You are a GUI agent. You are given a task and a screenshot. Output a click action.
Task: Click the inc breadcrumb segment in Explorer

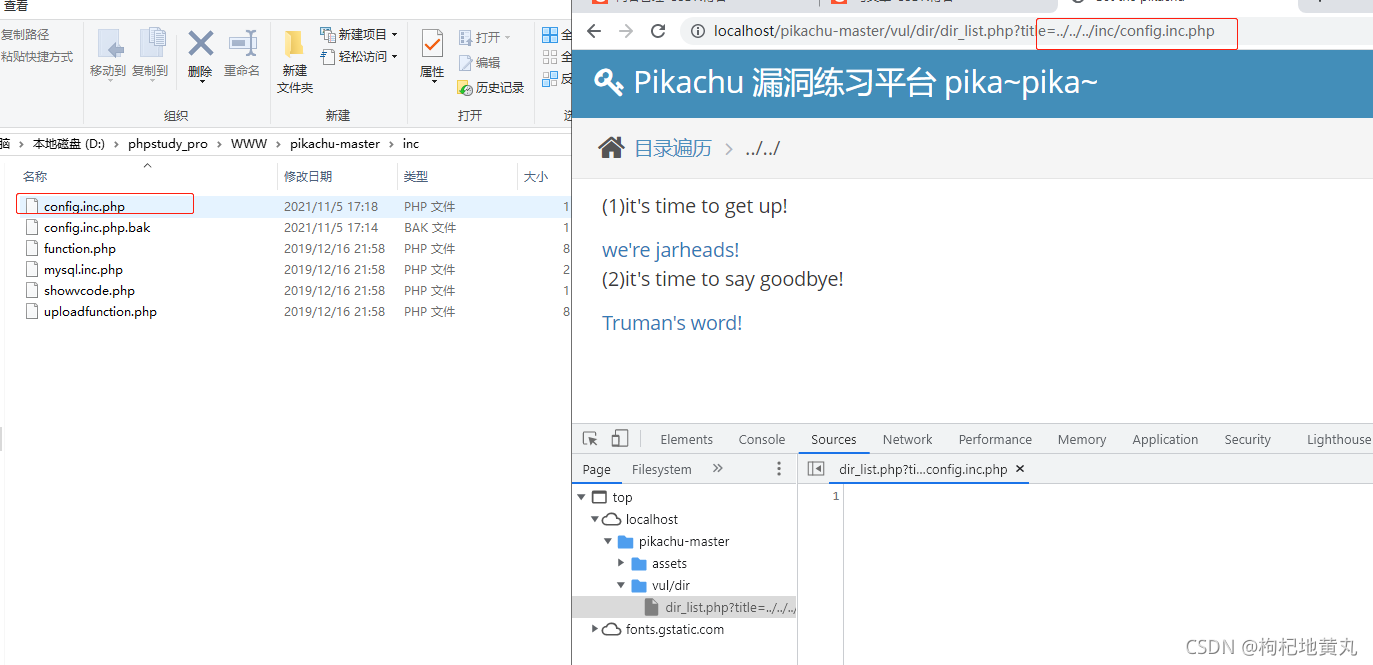(411, 144)
